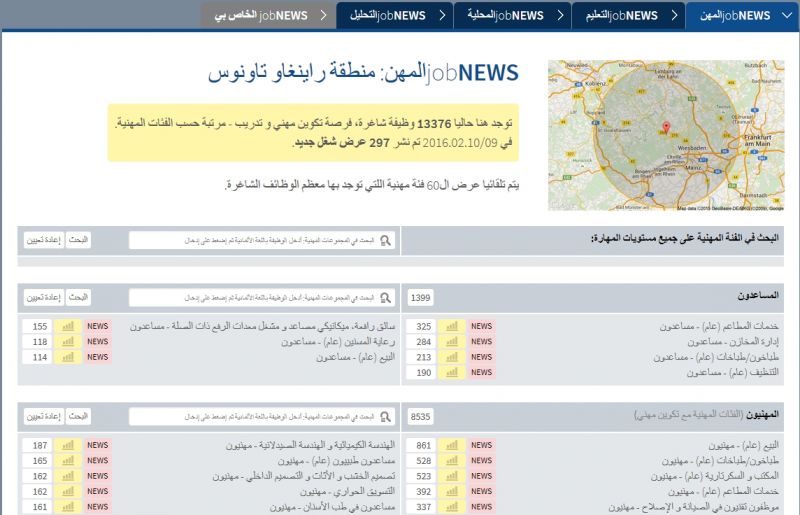The width and height of the screenshot is (800, 515).
Task: Open chart icon for row with count 187
Action: coord(68,445)
